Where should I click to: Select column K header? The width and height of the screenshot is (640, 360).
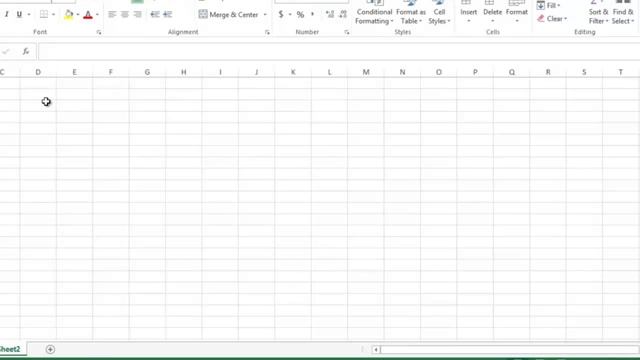point(293,72)
